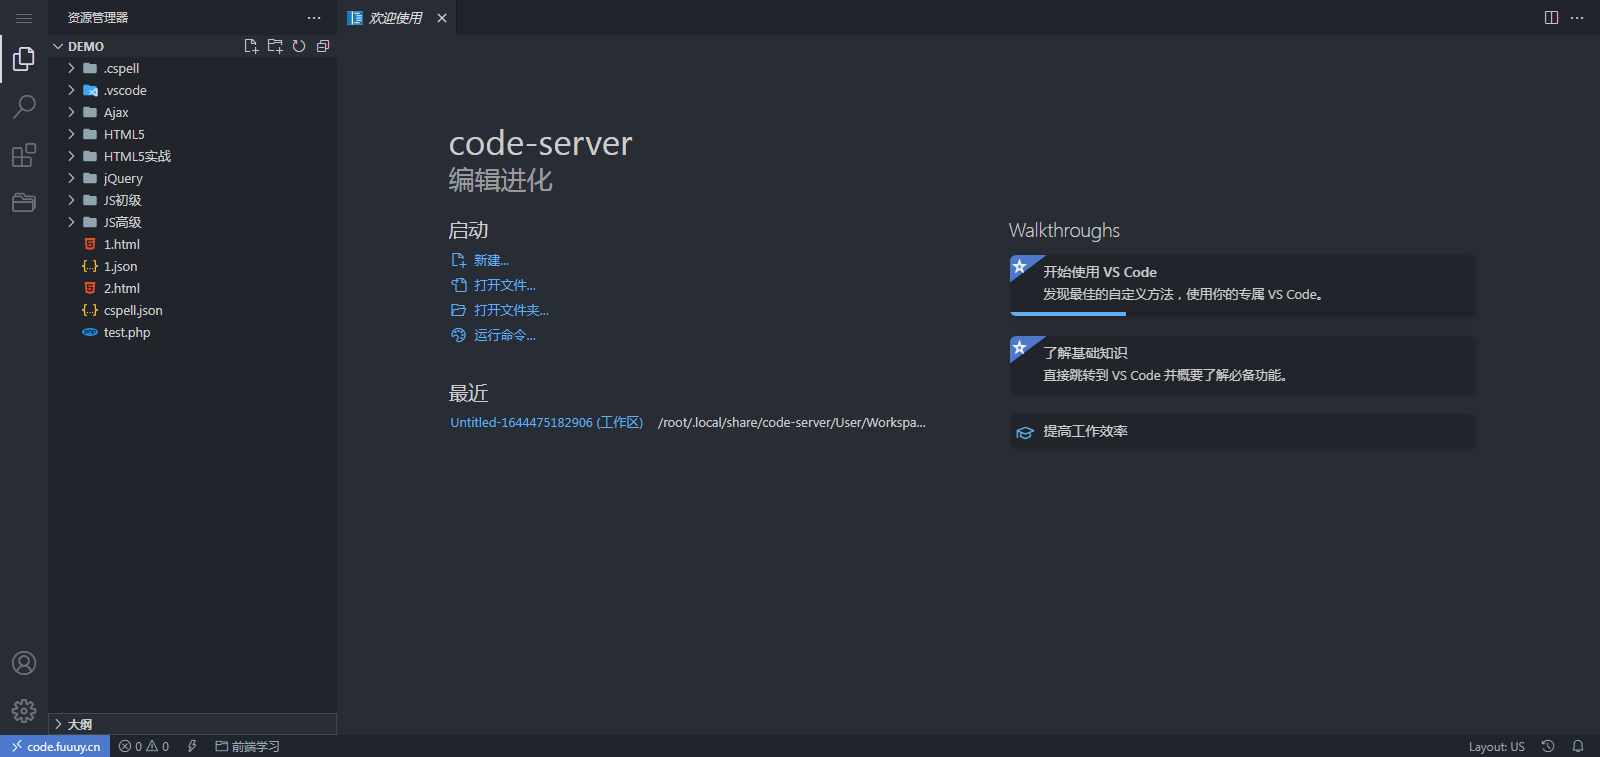Show the Explorer view in activity bar

point(24,60)
